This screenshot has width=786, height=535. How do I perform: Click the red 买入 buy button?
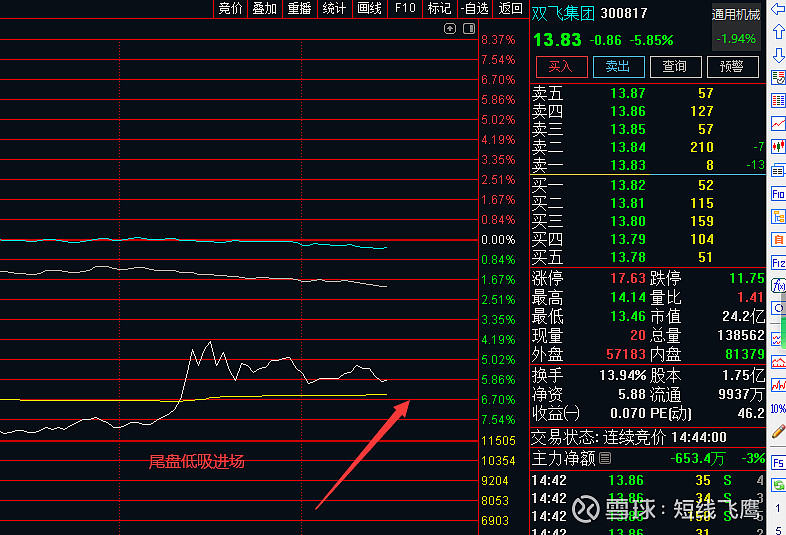(561, 67)
